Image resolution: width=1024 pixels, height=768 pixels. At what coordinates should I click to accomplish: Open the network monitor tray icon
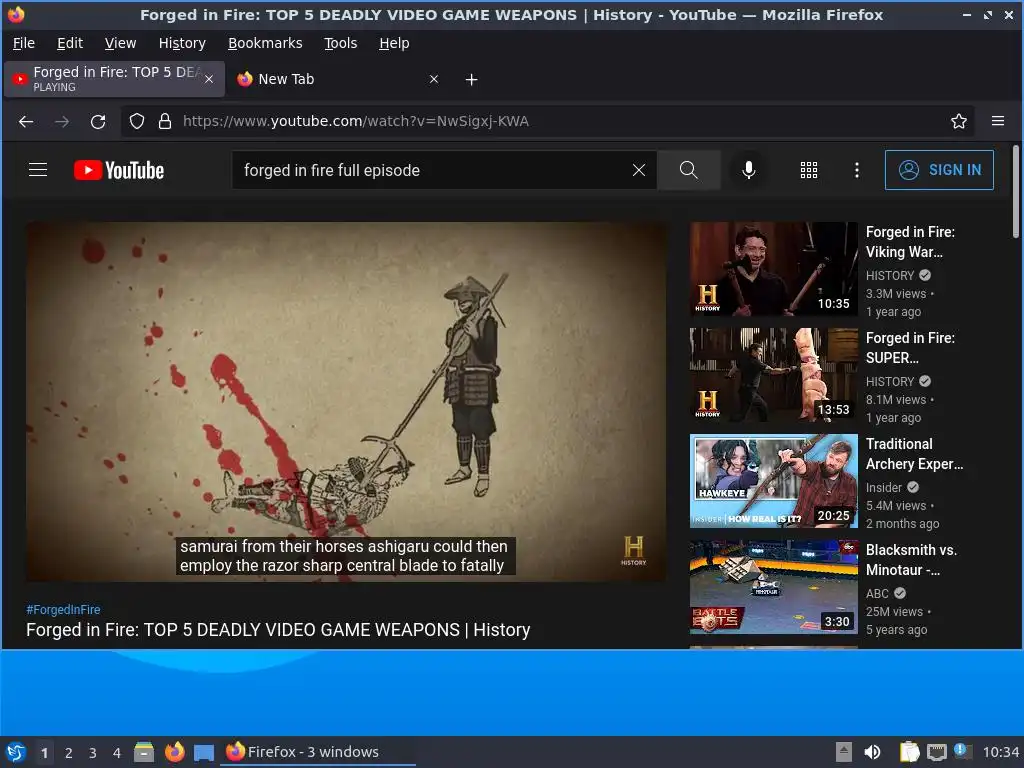(936, 752)
